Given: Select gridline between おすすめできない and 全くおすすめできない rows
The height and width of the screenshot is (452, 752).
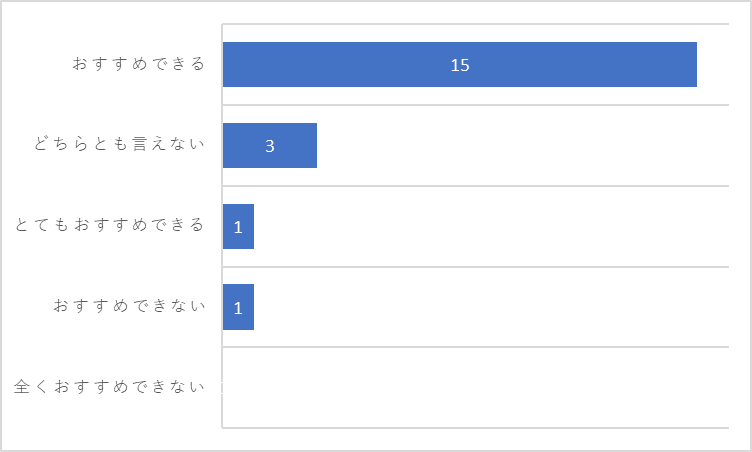Looking at the screenshot, I should click(475, 346).
